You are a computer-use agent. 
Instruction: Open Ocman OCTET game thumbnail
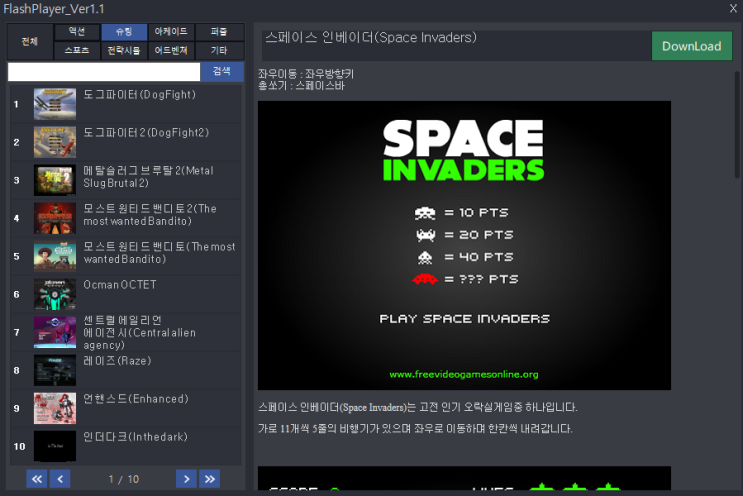(x=55, y=294)
